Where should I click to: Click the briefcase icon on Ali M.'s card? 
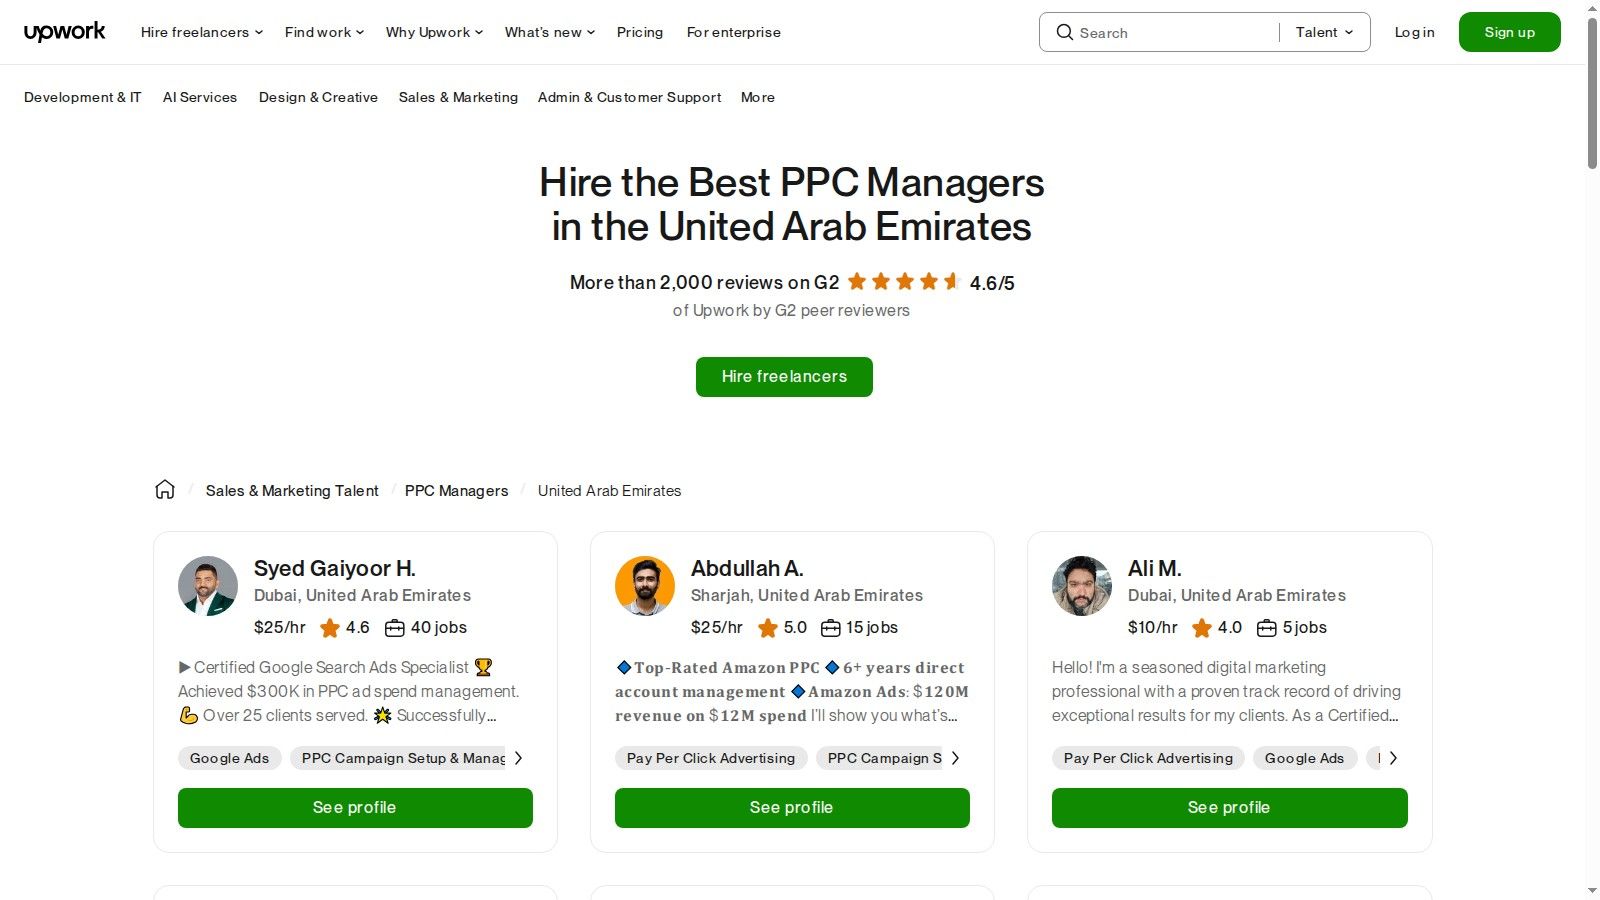1264,628
